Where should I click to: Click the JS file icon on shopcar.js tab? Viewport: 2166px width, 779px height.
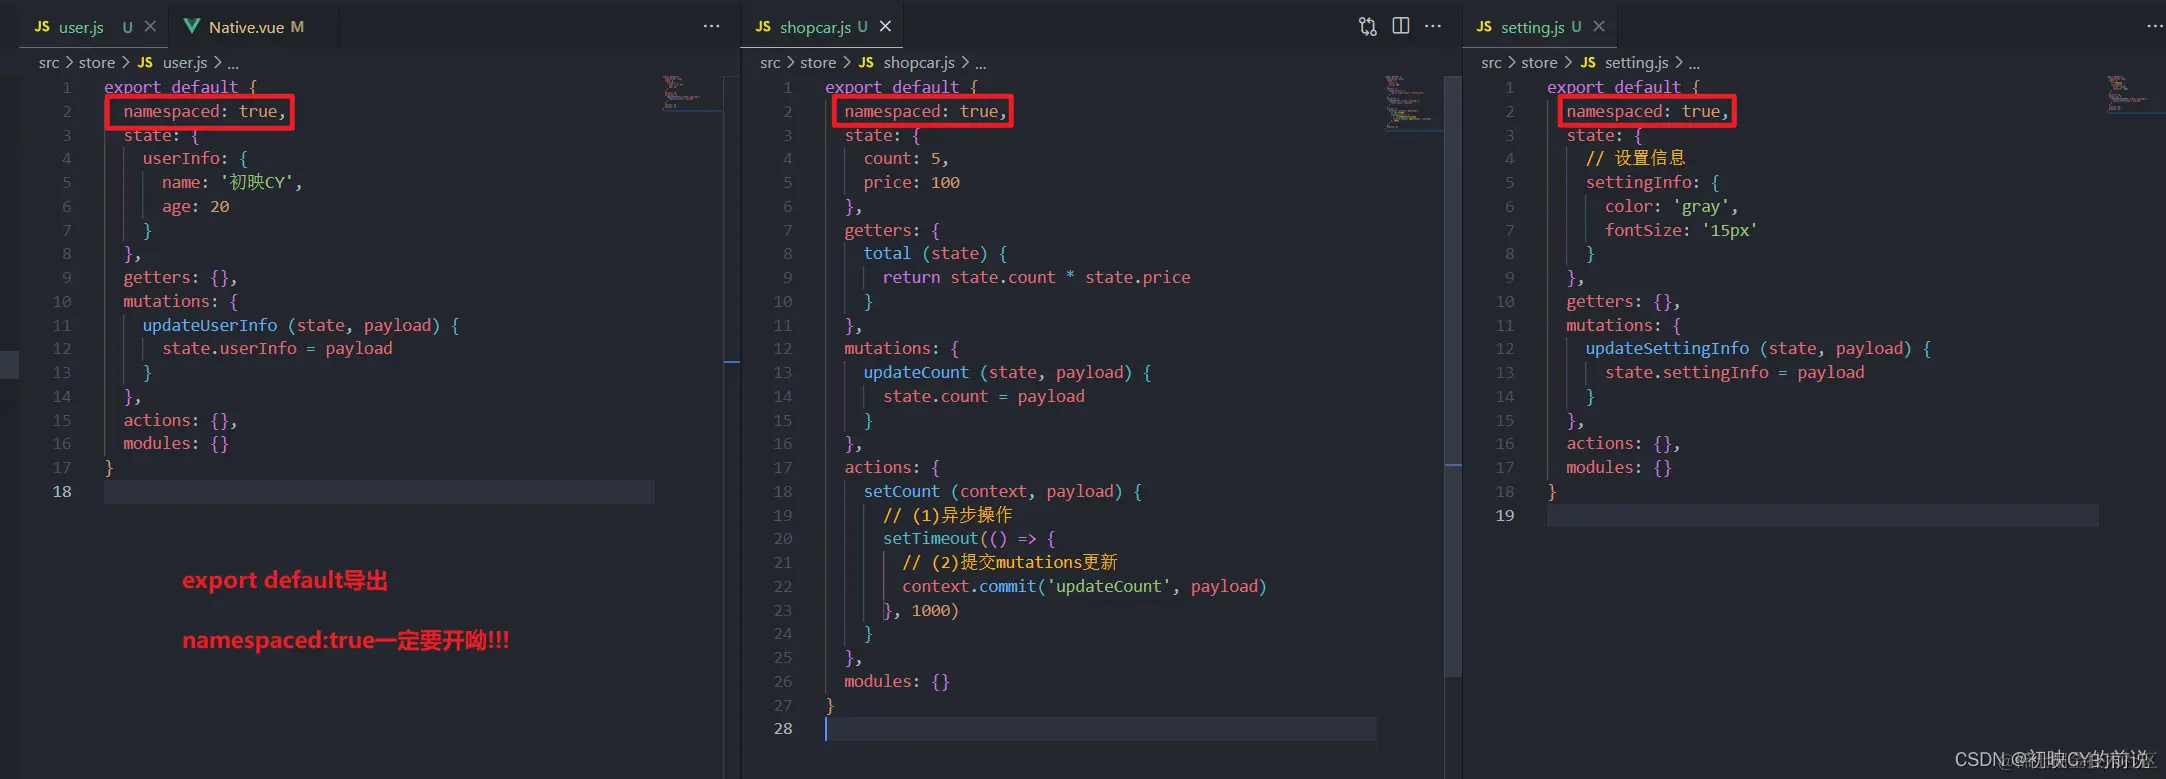coord(763,27)
